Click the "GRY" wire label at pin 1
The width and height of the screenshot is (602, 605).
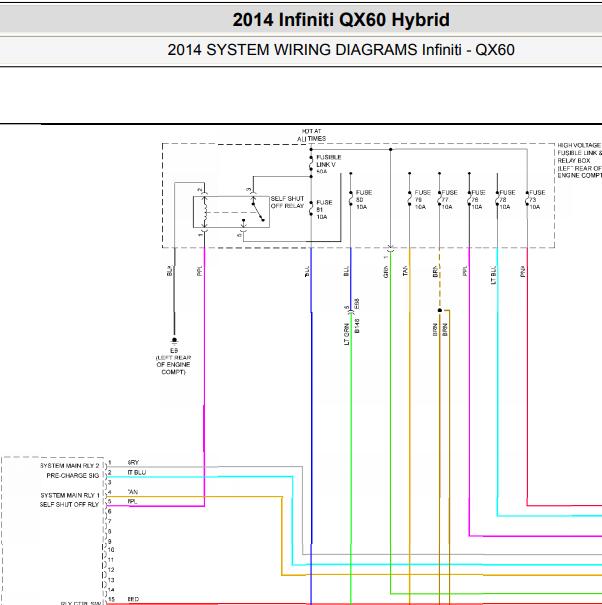click(x=133, y=462)
